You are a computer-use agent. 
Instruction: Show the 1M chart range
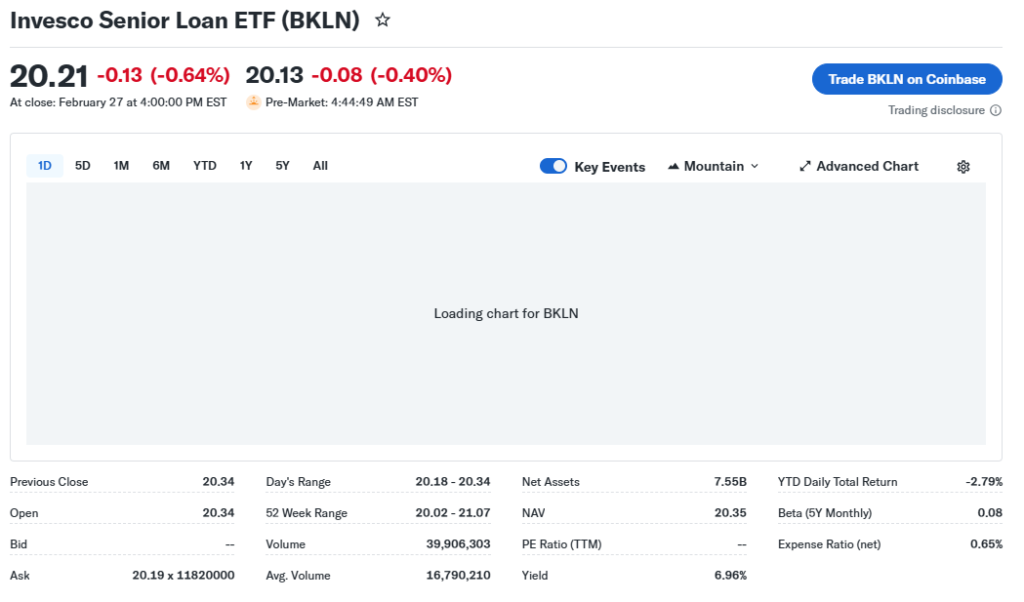click(x=121, y=166)
